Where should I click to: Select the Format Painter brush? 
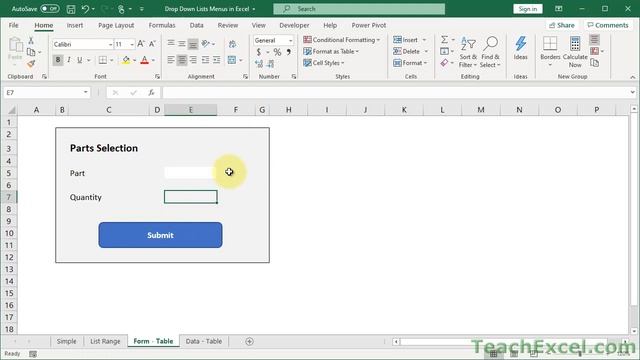31,64
